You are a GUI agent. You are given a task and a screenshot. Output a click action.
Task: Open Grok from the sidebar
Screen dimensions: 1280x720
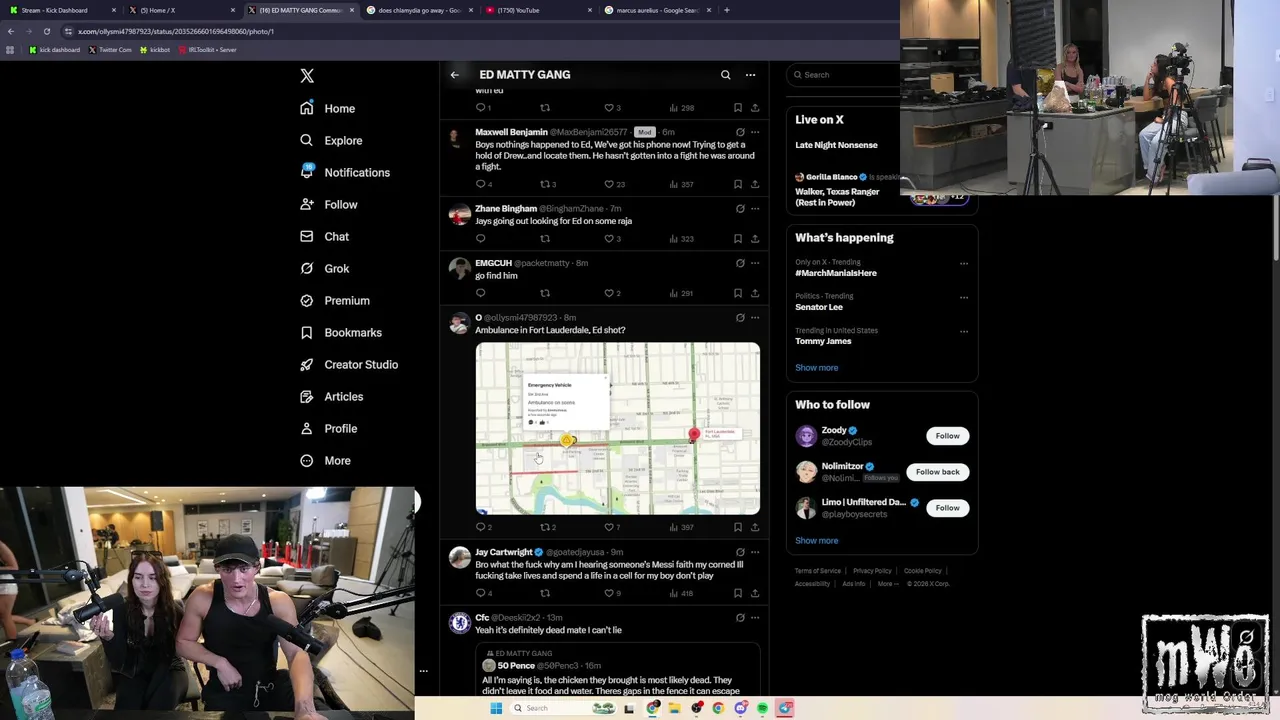point(325,268)
